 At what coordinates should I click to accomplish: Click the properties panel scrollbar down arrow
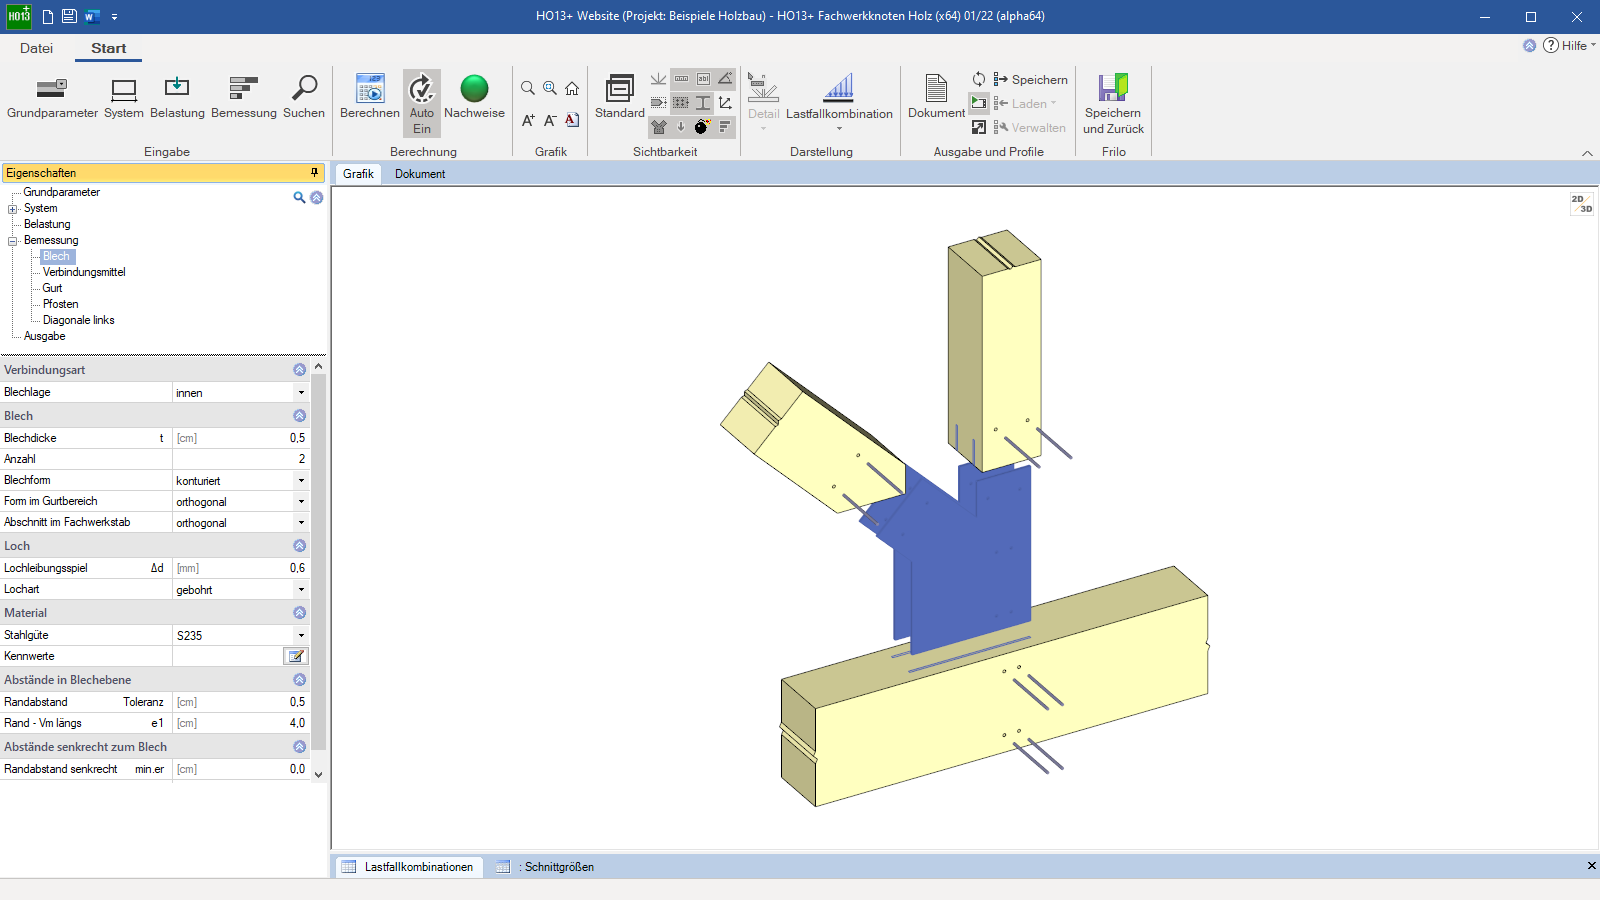[318, 774]
